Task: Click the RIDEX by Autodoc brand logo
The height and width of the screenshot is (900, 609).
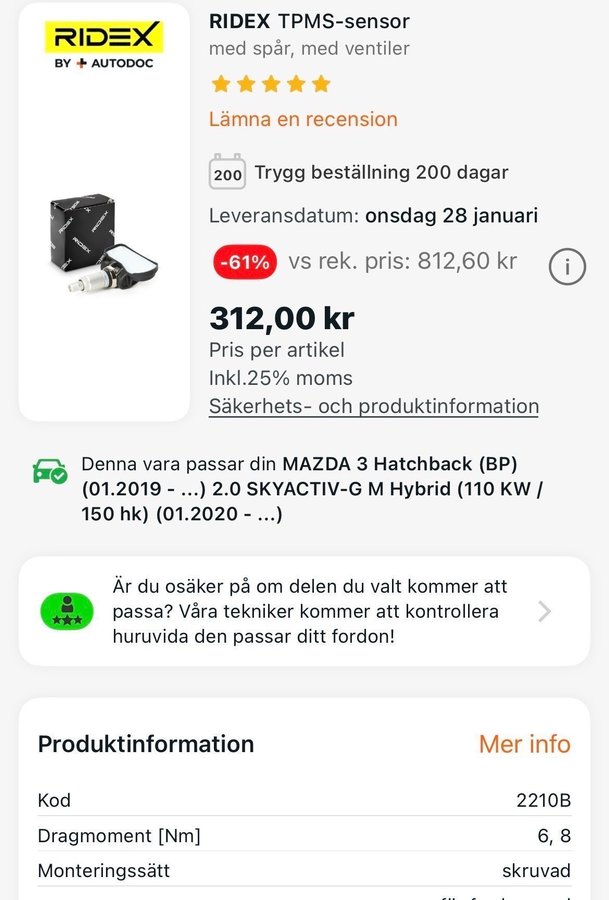Action: tap(106, 46)
